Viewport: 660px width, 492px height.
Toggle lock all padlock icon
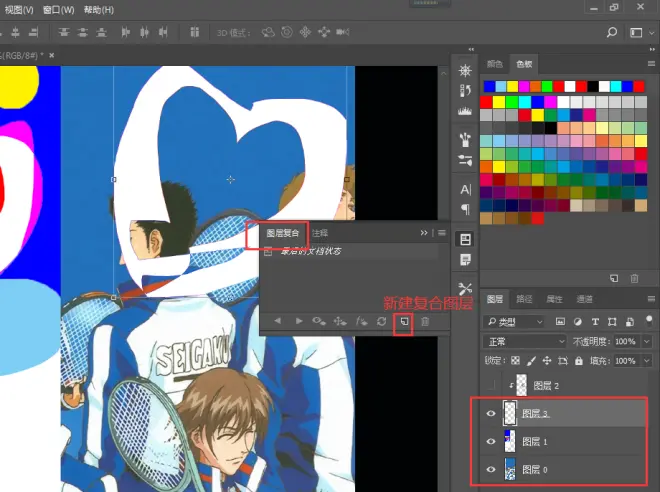579,361
